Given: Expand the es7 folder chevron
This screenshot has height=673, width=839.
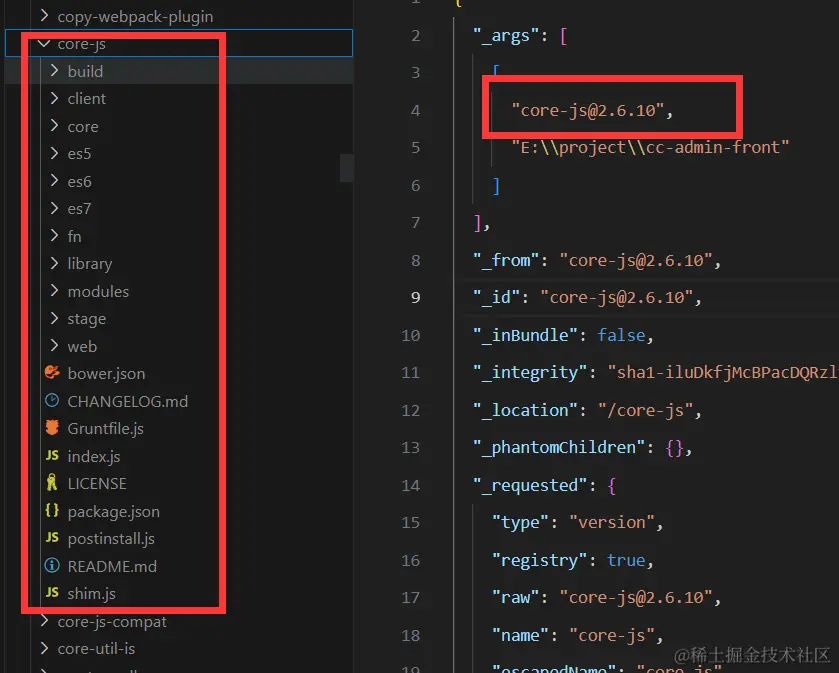Looking at the screenshot, I should pos(54,208).
